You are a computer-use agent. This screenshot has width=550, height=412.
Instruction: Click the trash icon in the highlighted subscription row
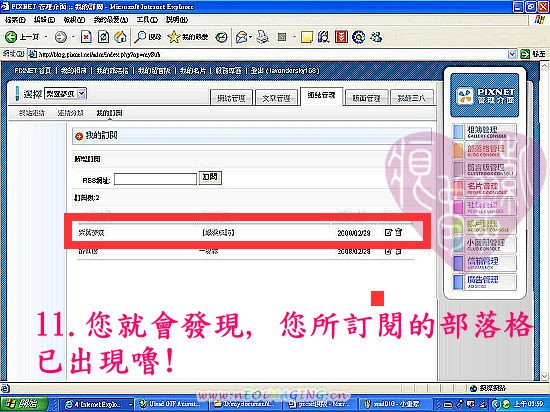pos(398,232)
